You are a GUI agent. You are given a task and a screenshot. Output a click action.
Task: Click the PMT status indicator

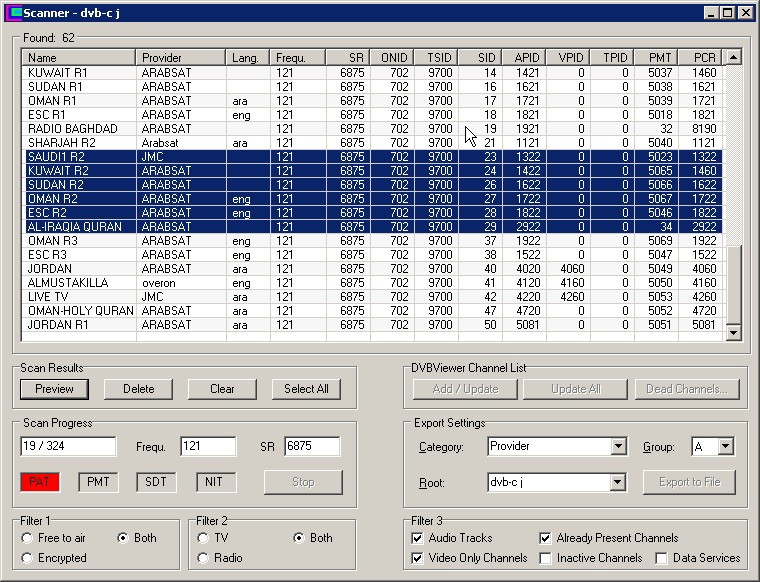(x=98, y=482)
